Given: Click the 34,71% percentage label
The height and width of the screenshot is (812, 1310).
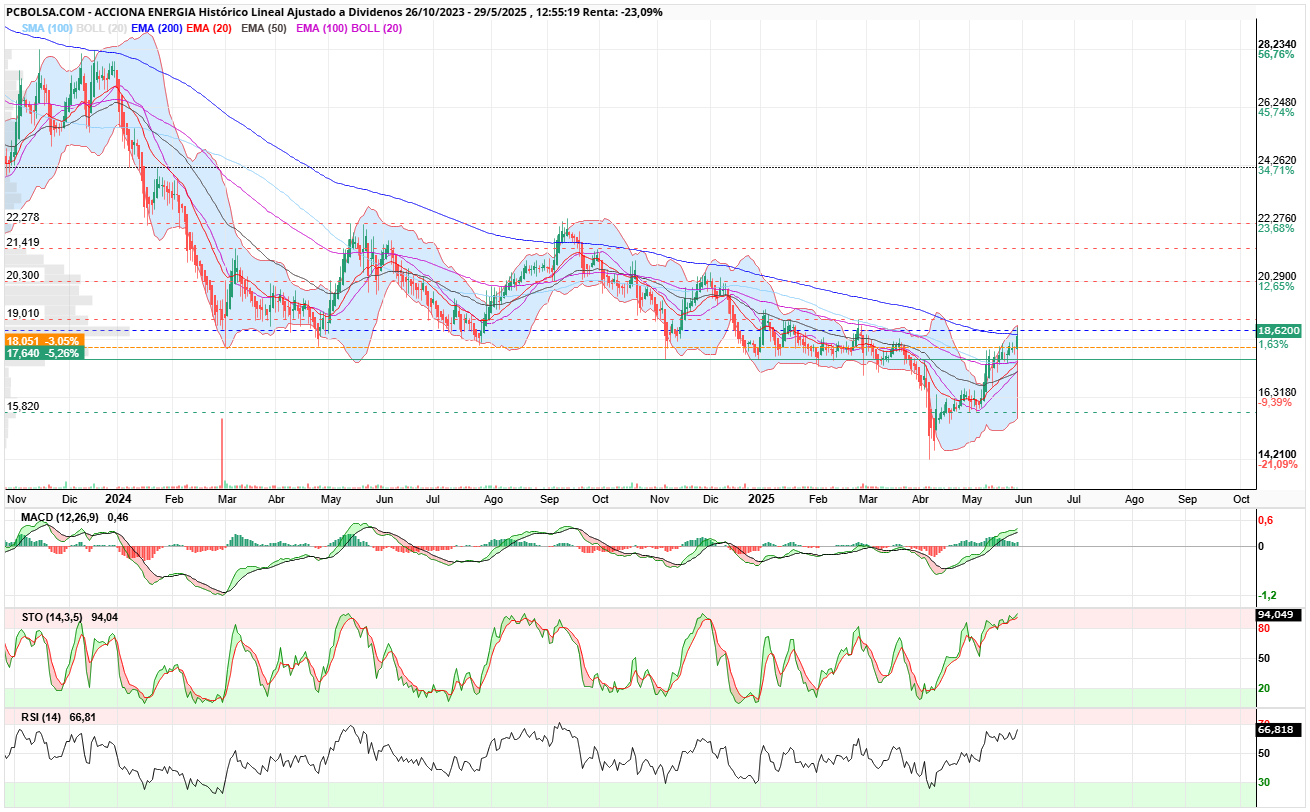Looking at the screenshot, I should [1275, 171].
